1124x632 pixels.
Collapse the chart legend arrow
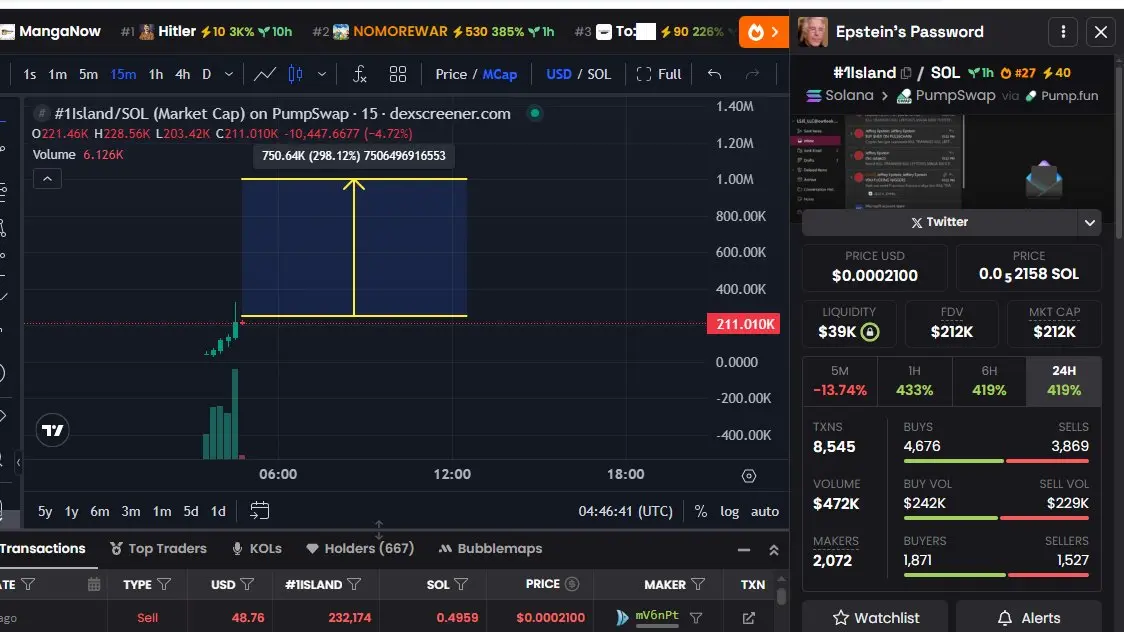pos(47,178)
